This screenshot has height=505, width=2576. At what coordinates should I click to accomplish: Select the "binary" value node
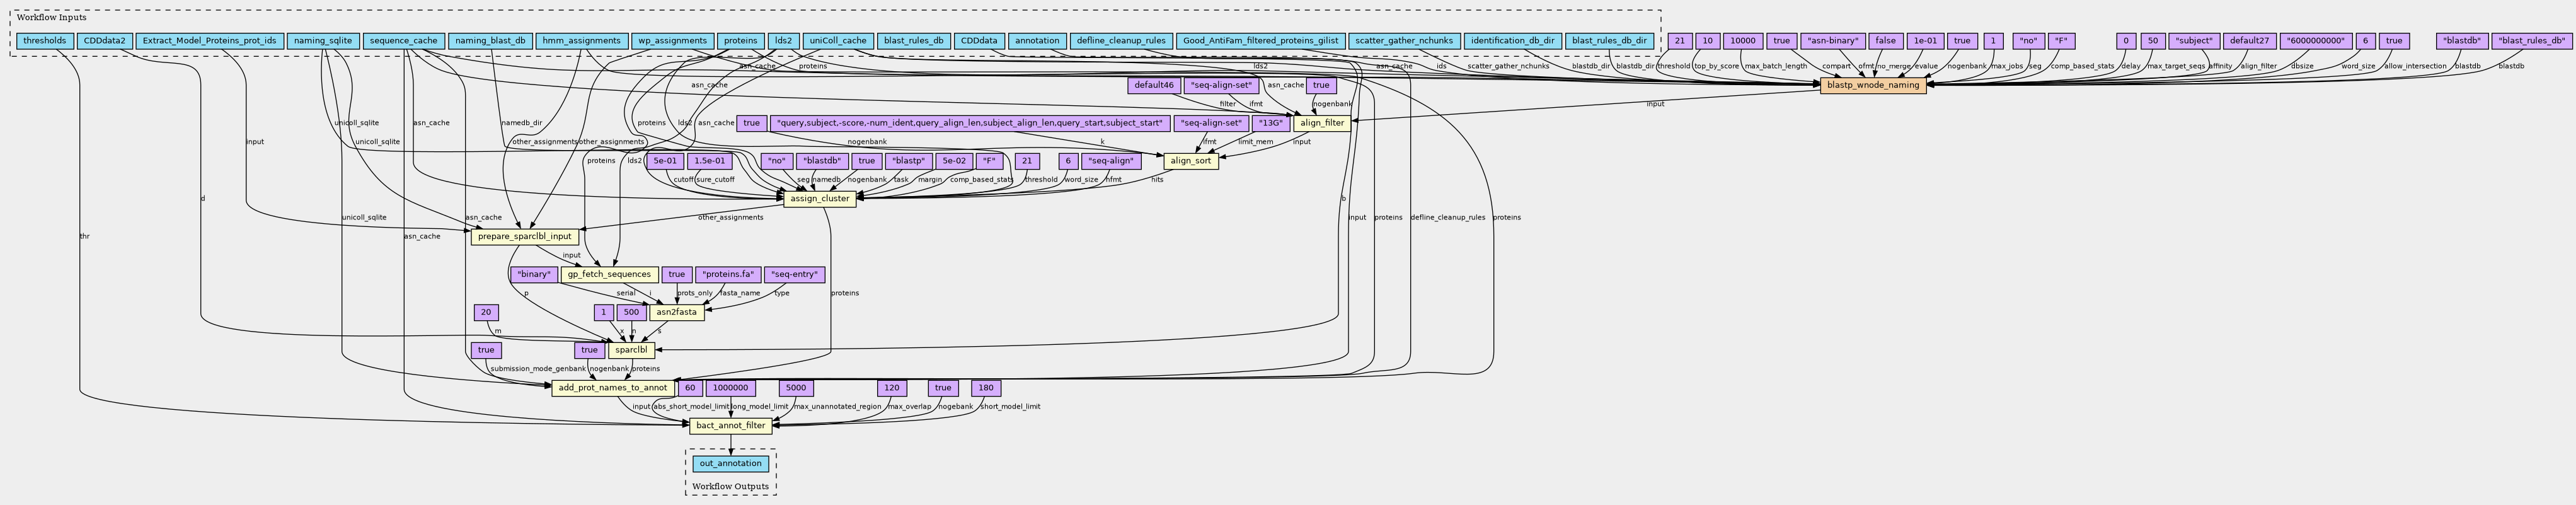tap(534, 274)
